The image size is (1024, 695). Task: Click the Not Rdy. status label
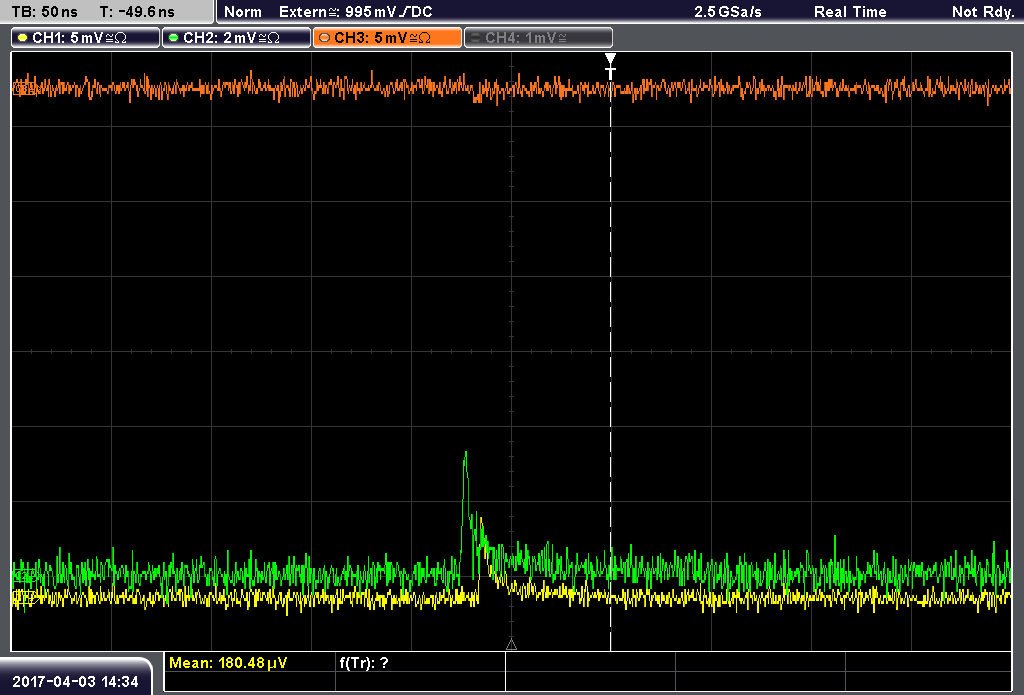point(983,12)
